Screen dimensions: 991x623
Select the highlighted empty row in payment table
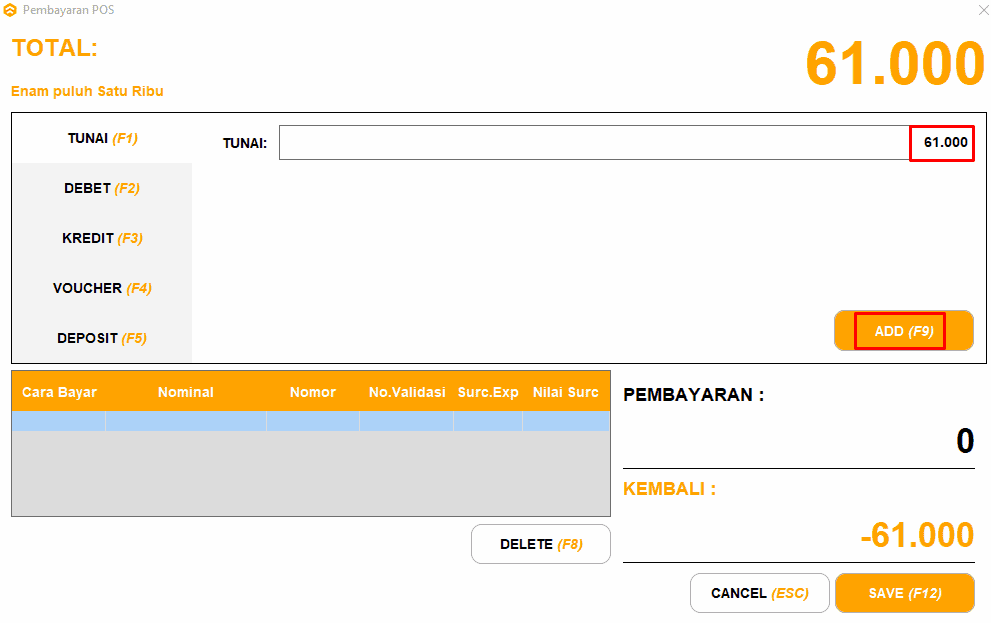[311, 421]
